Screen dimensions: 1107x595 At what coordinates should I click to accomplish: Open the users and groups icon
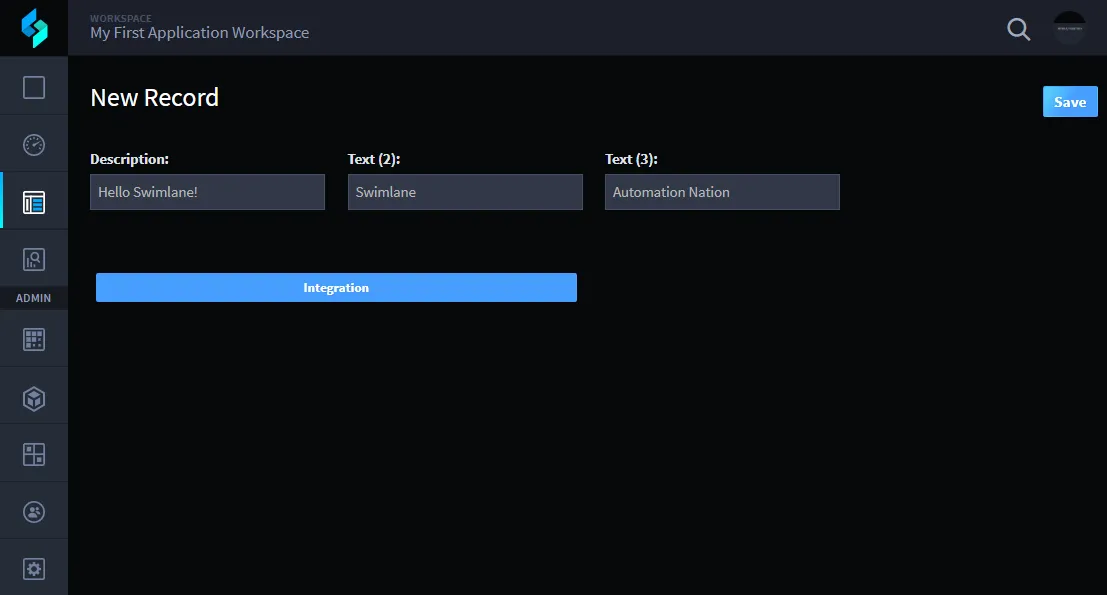[x=34, y=512]
